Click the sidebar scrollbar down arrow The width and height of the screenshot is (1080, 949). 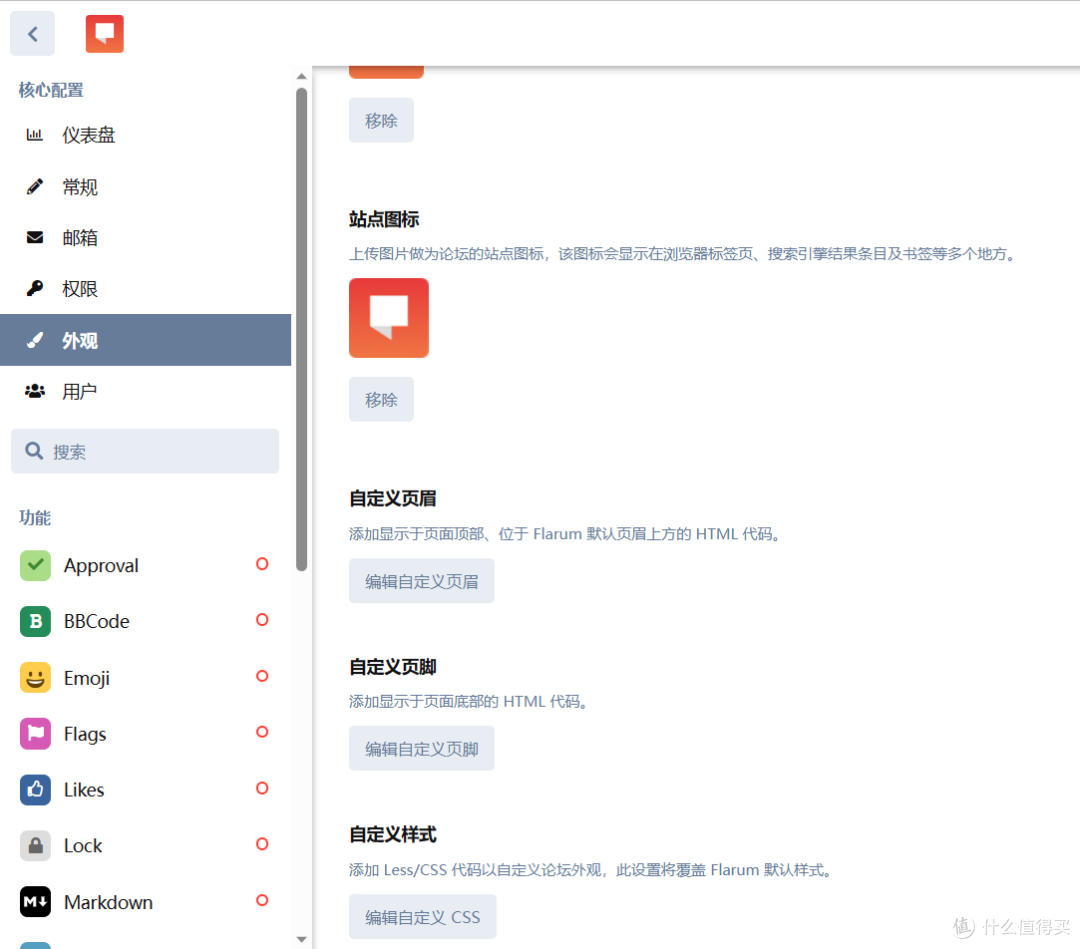(301, 939)
